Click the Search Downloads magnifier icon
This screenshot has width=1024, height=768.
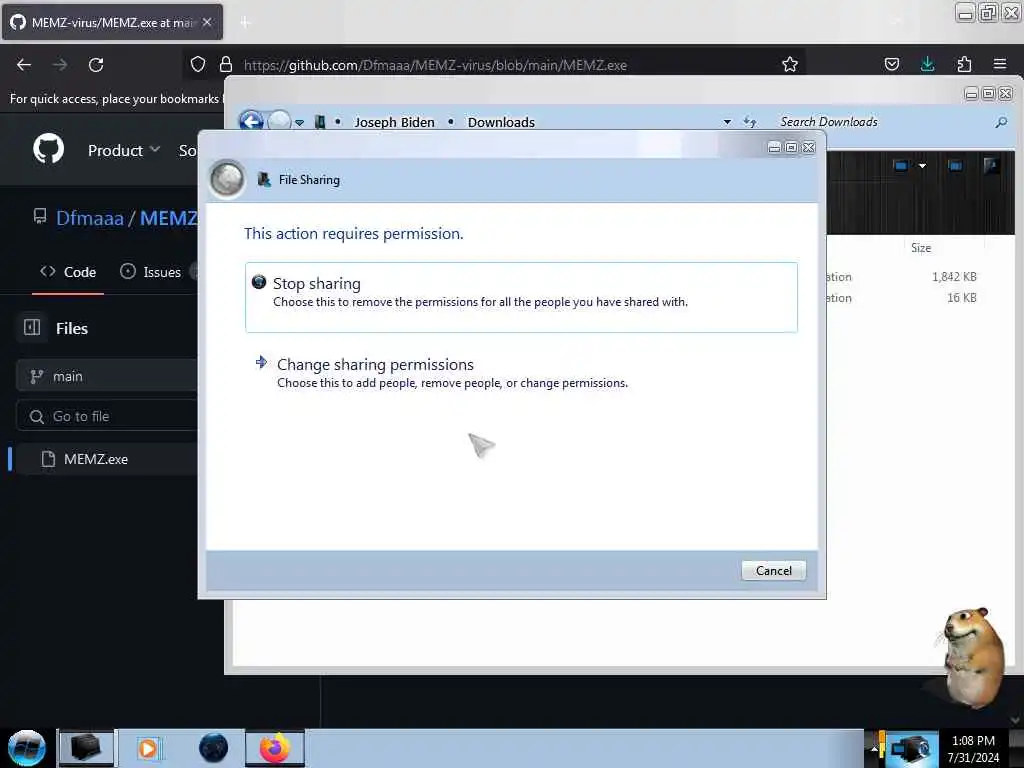tap(1001, 122)
